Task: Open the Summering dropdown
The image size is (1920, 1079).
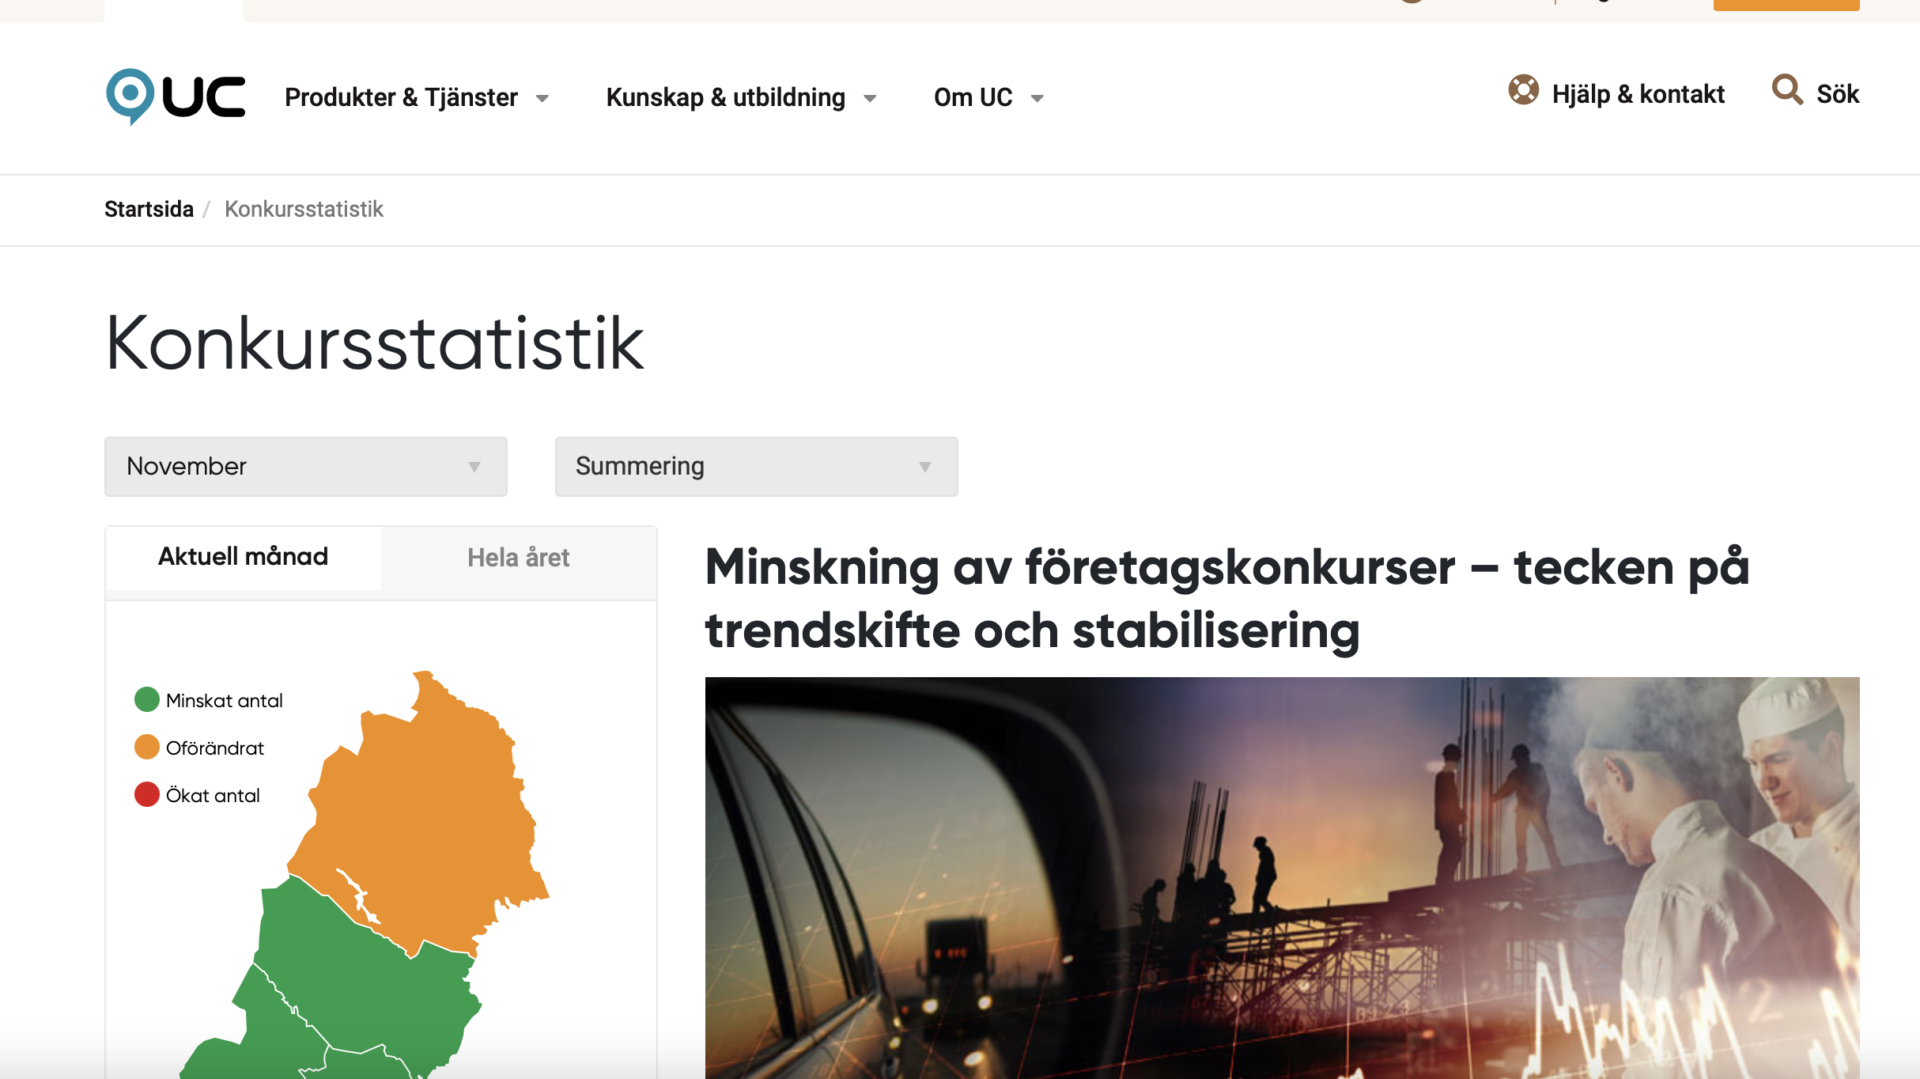Action: click(756, 466)
